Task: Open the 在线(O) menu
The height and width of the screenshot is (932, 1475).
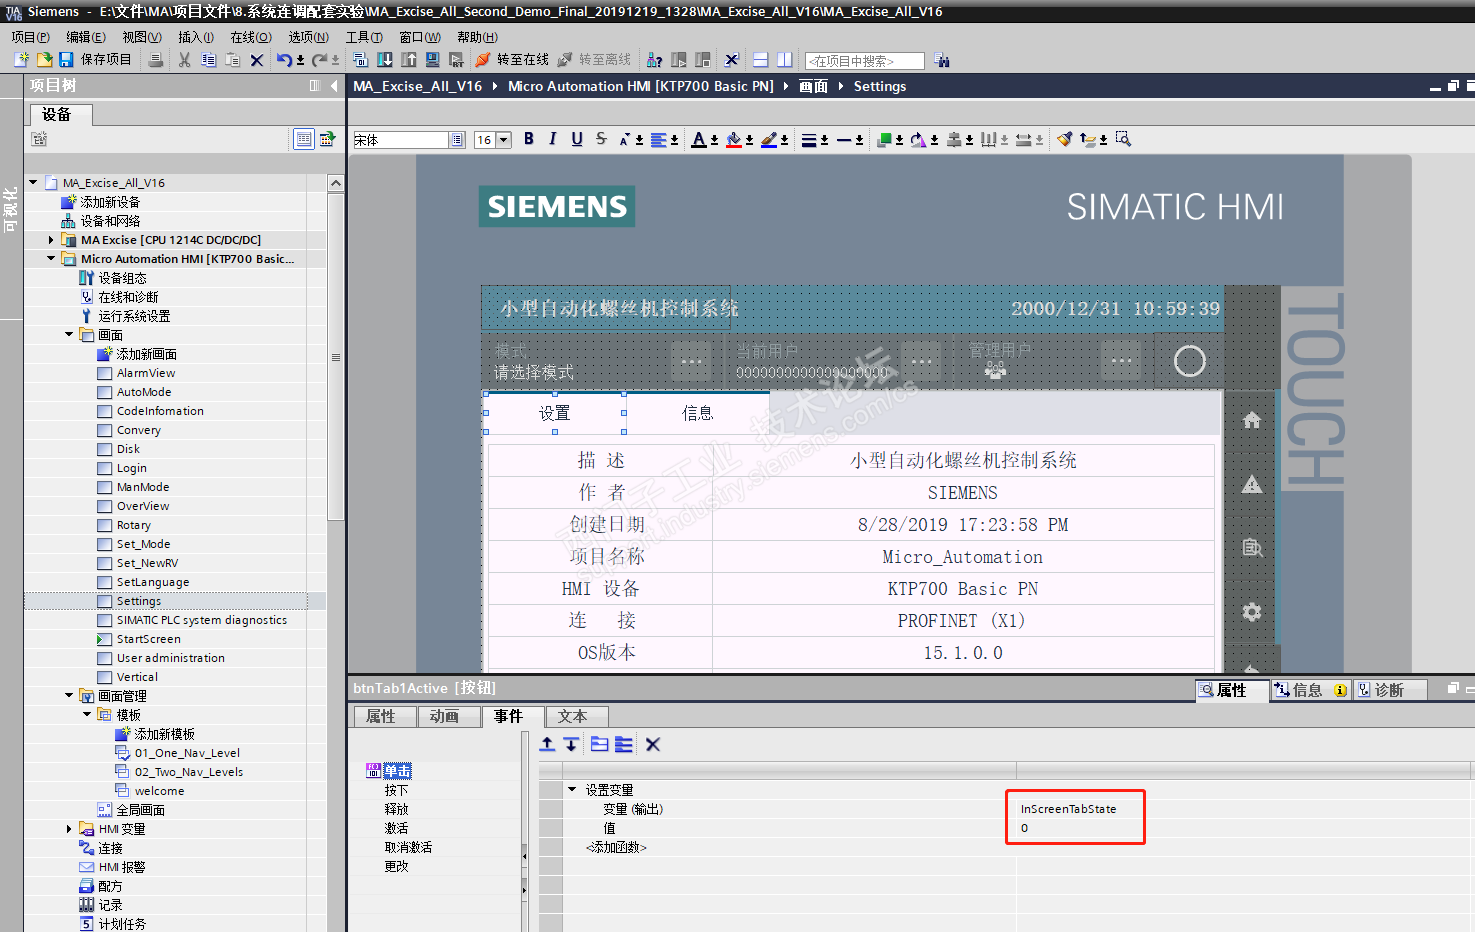Action: click(x=251, y=37)
